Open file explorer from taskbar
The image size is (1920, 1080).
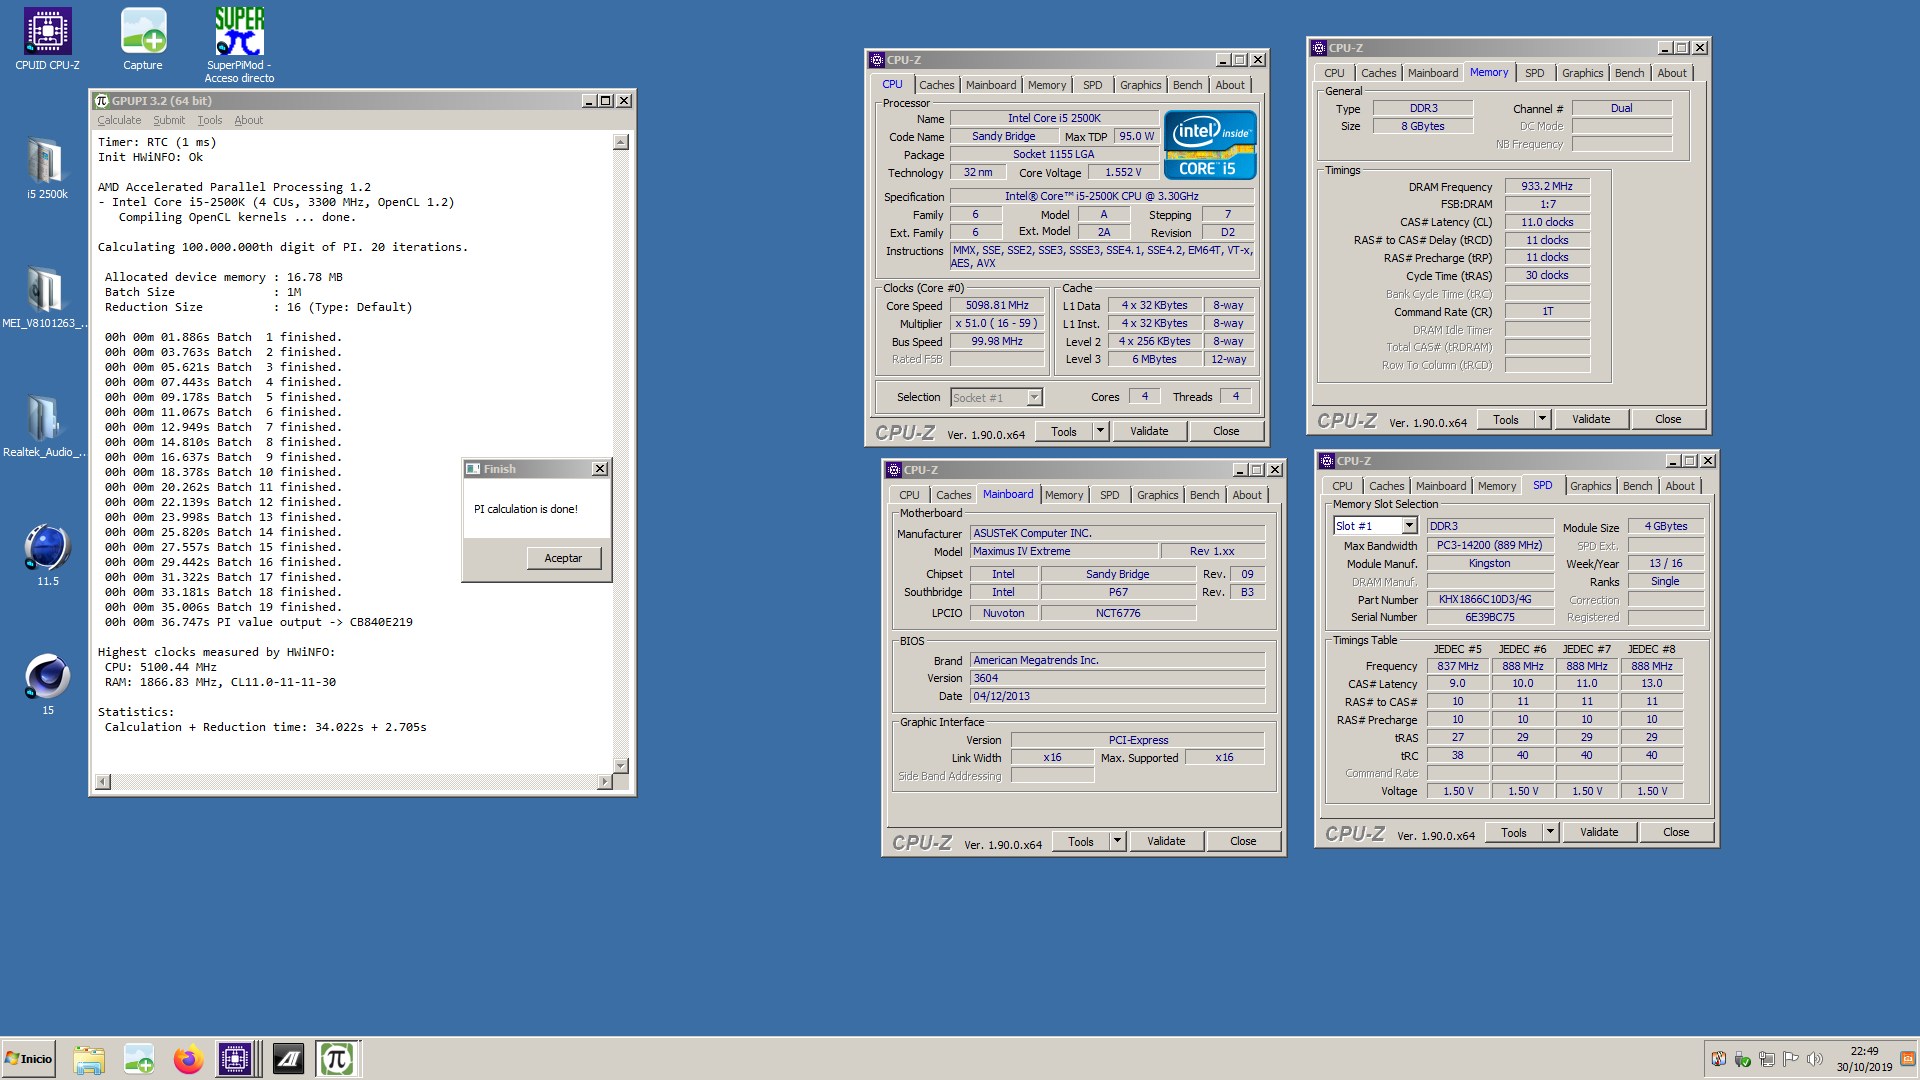click(89, 1059)
